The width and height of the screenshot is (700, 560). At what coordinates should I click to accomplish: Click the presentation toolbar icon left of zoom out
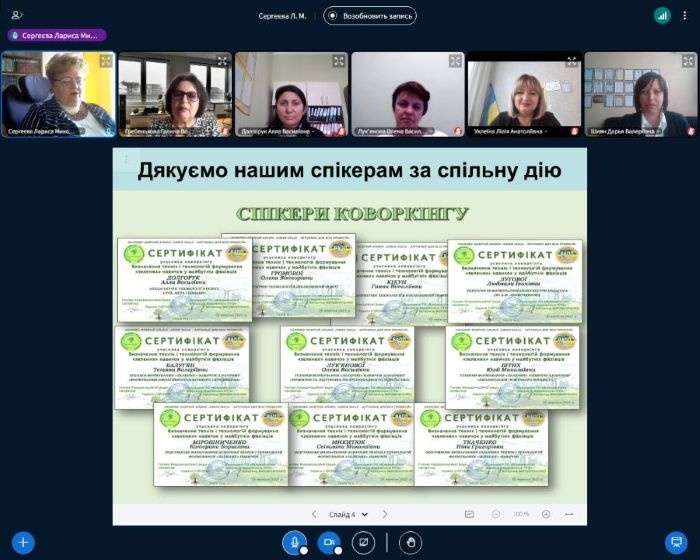click(468, 514)
